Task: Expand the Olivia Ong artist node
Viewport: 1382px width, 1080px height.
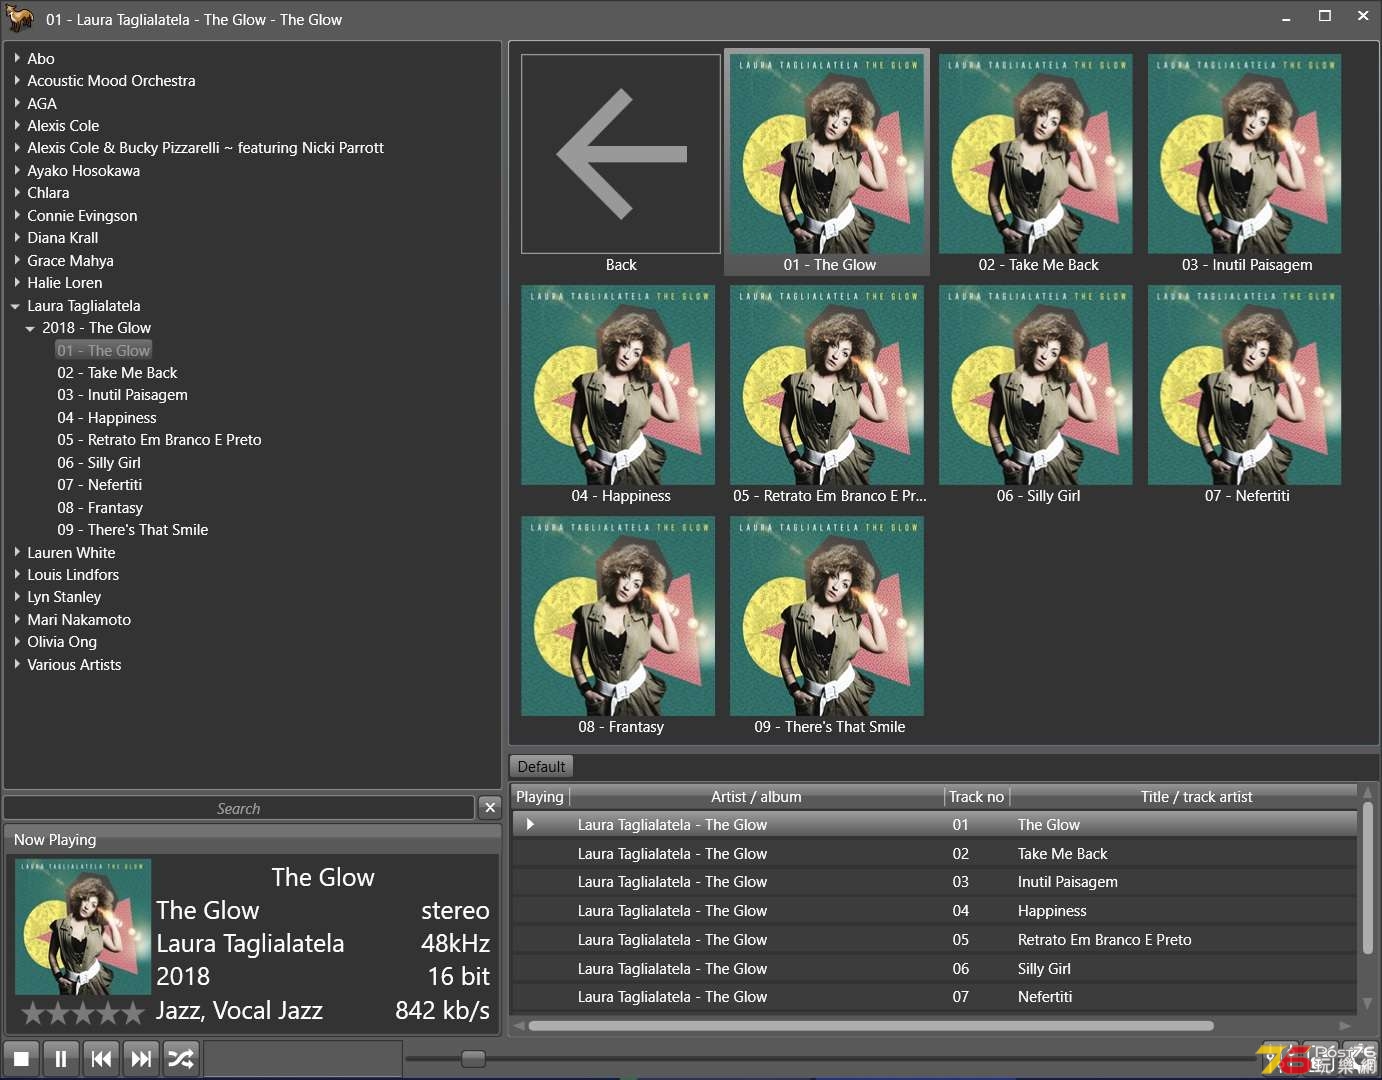Action: pos(17,641)
